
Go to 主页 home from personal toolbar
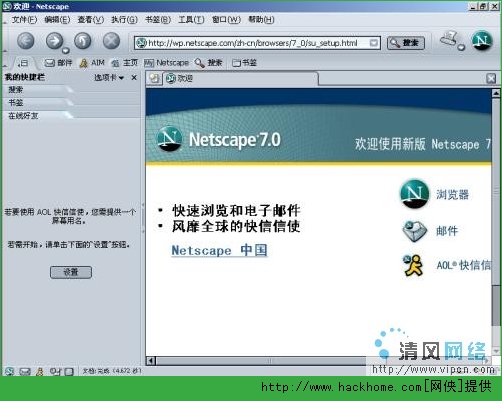tap(125, 63)
